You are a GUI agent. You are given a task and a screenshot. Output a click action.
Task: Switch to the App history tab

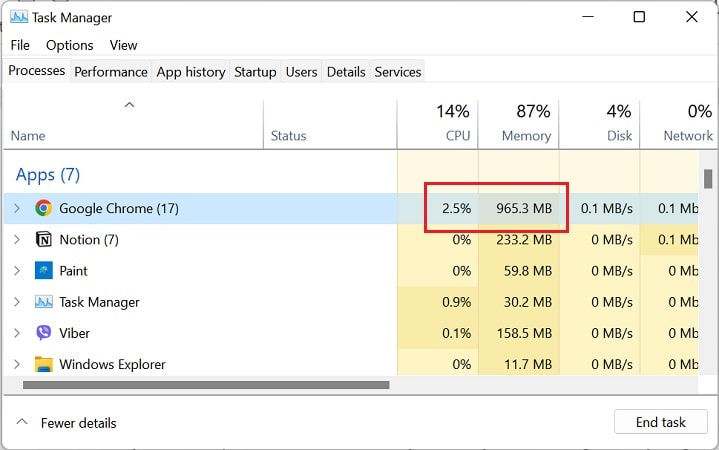point(191,72)
